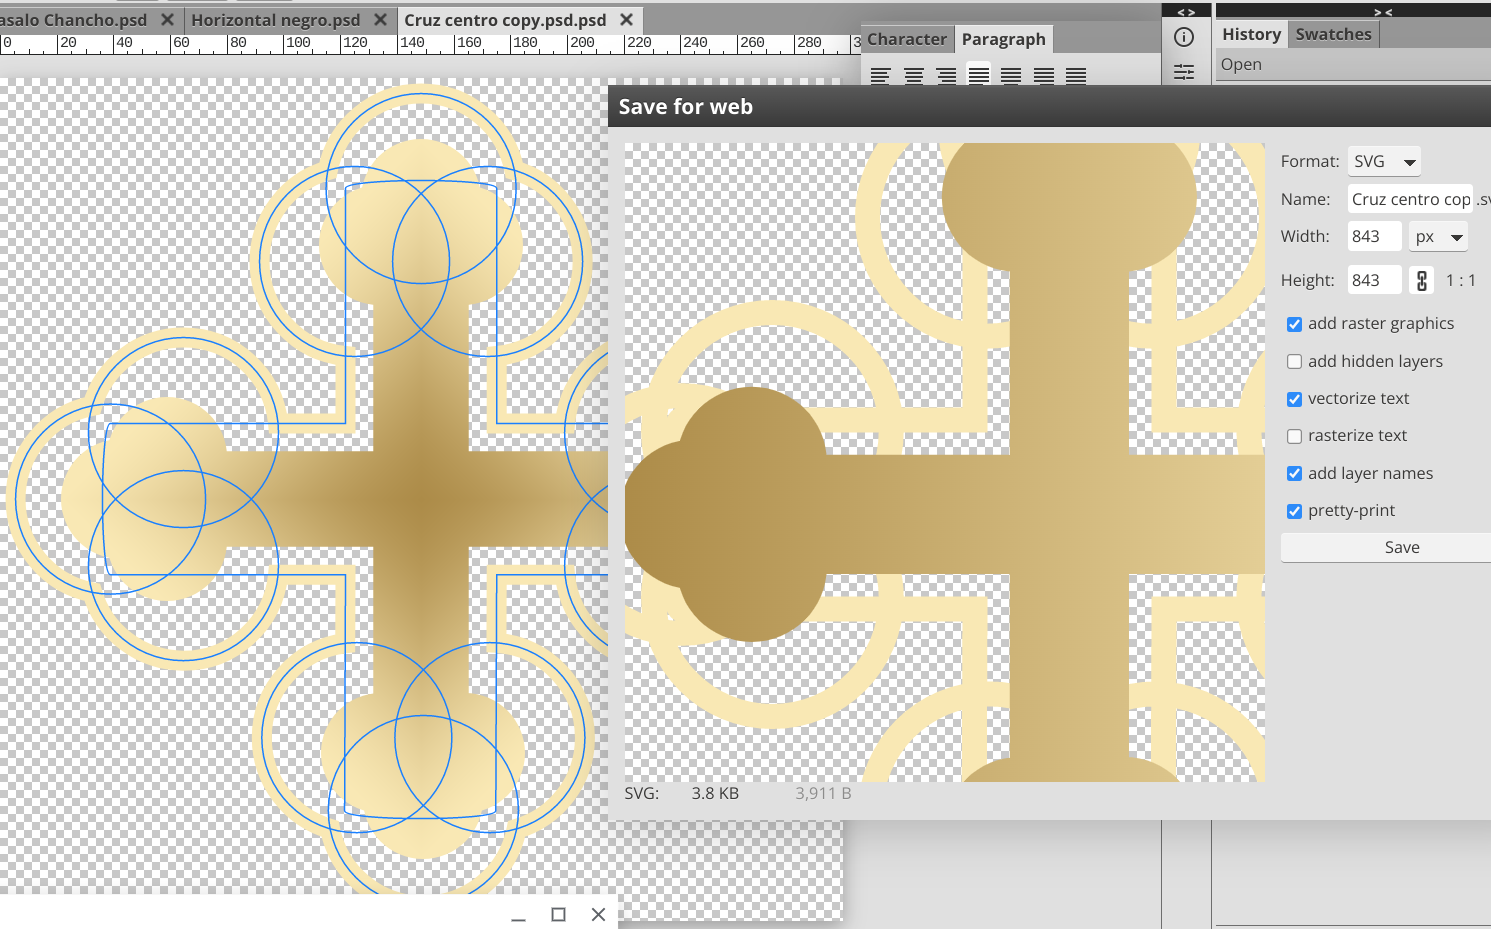Edit the file name field
The width and height of the screenshot is (1491, 929).
click(x=1410, y=198)
